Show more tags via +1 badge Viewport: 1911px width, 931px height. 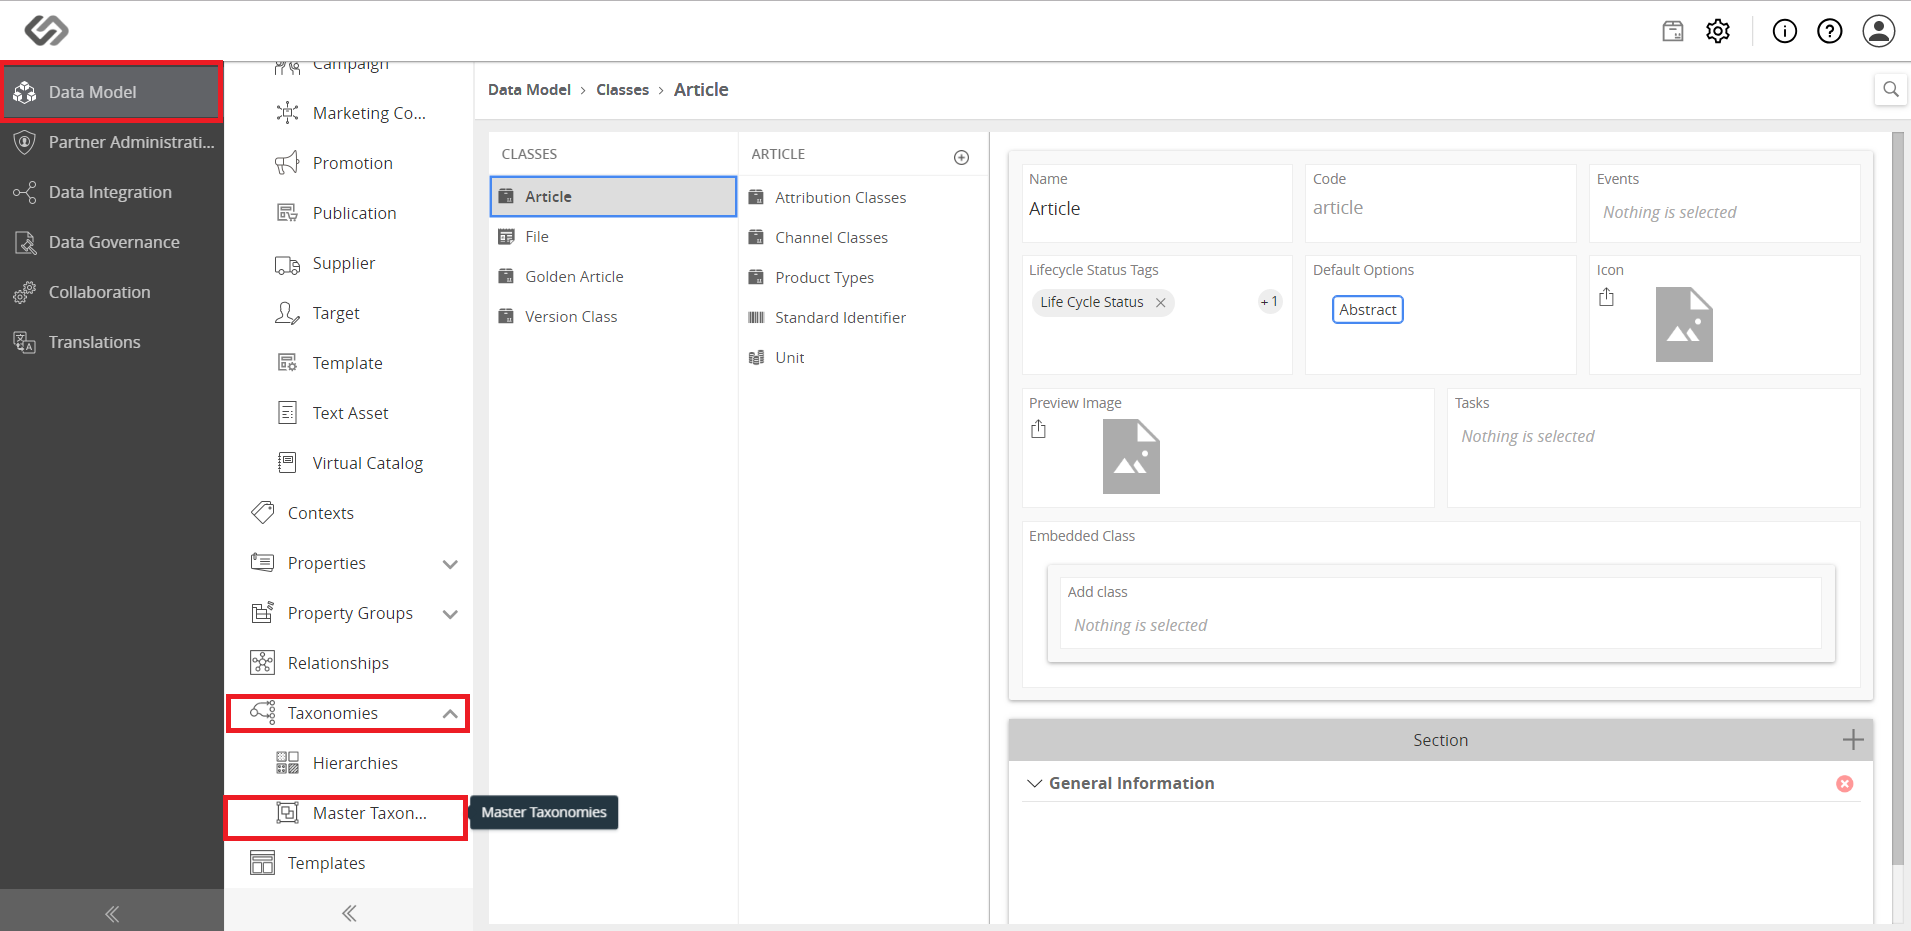coord(1270,302)
